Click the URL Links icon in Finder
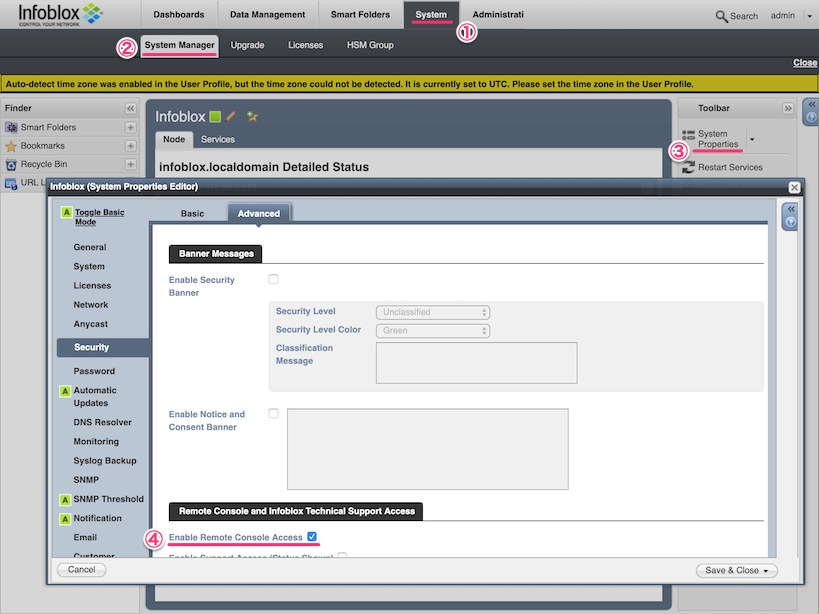819x614 pixels. tap(11, 183)
